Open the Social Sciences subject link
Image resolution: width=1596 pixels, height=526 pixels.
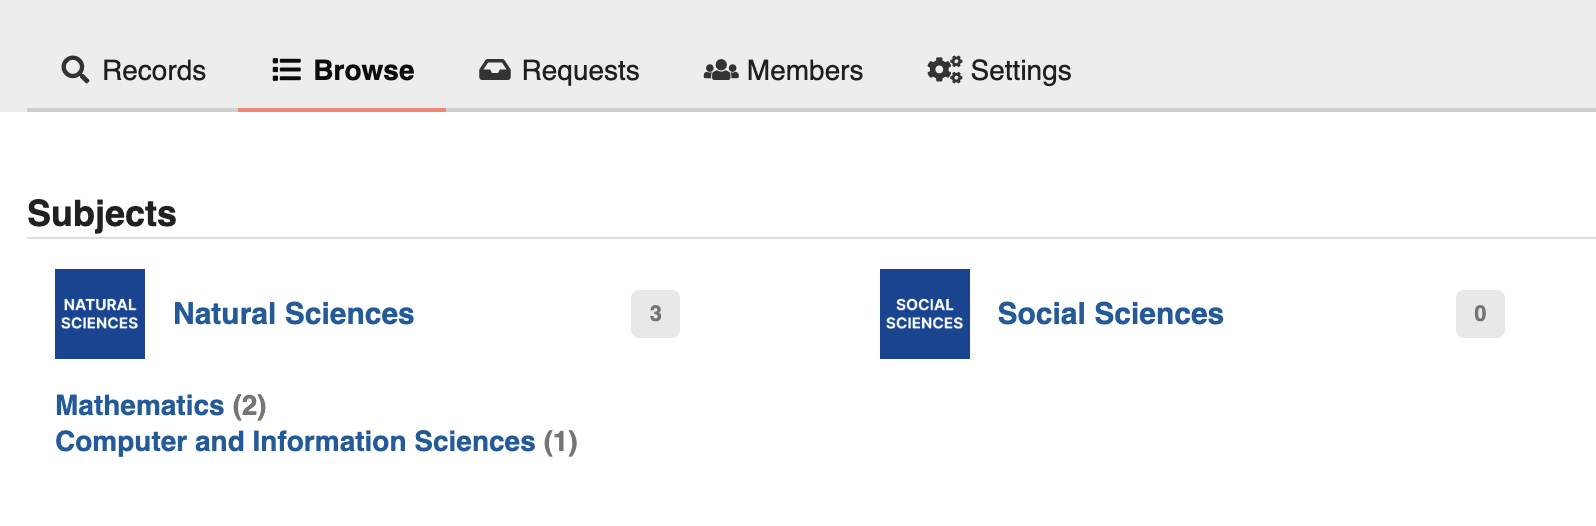[1110, 314]
